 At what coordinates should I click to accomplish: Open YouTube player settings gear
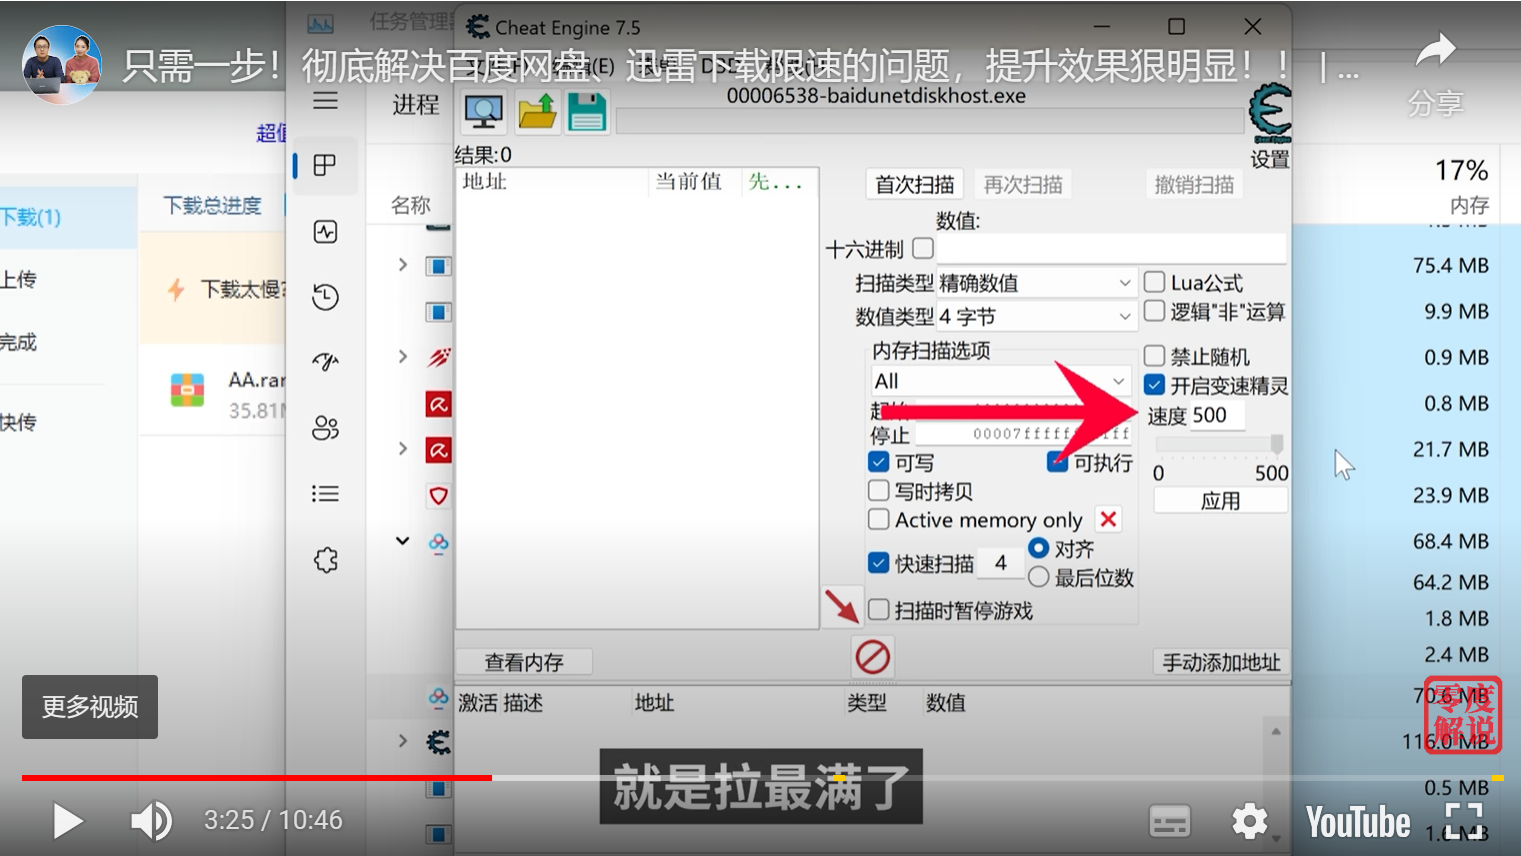click(x=1249, y=821)
